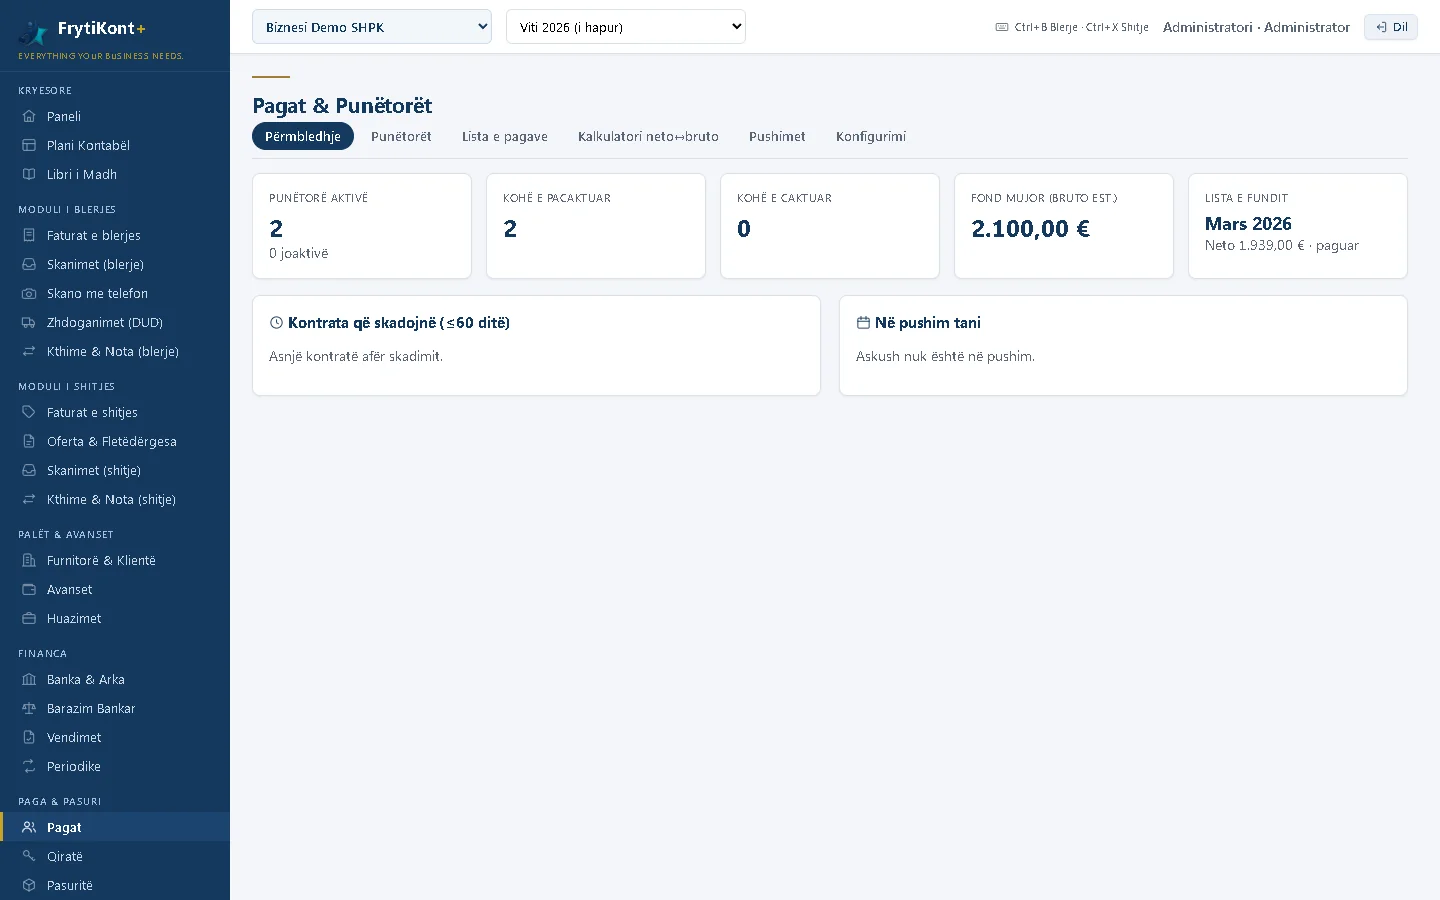
Task: Click the Qiratë key icon
Action: point(29,856)
